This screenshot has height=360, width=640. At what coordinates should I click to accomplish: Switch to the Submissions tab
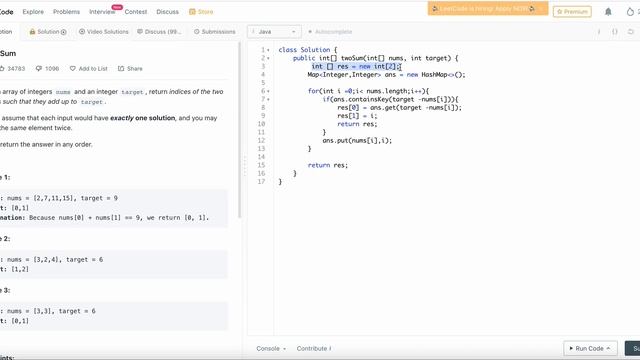tap(215, 32)
